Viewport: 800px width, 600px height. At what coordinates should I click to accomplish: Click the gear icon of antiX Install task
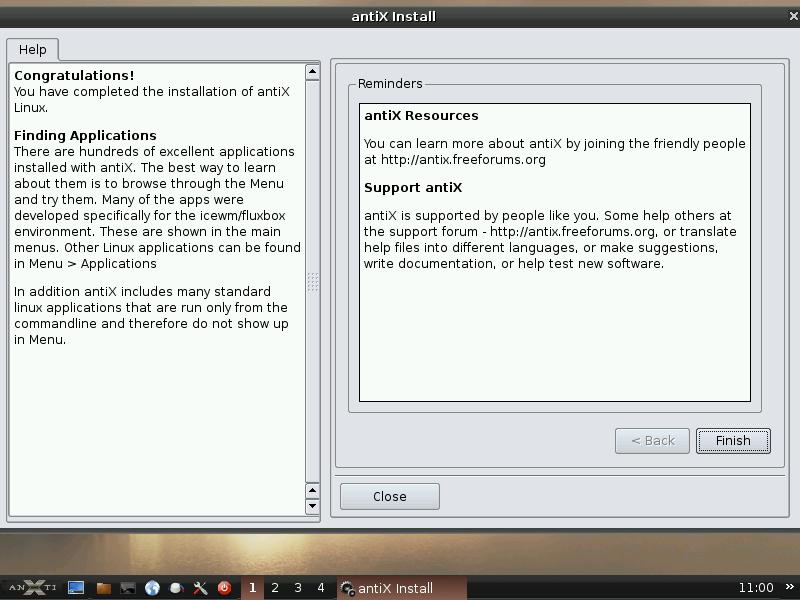click(x=347, y=588)
